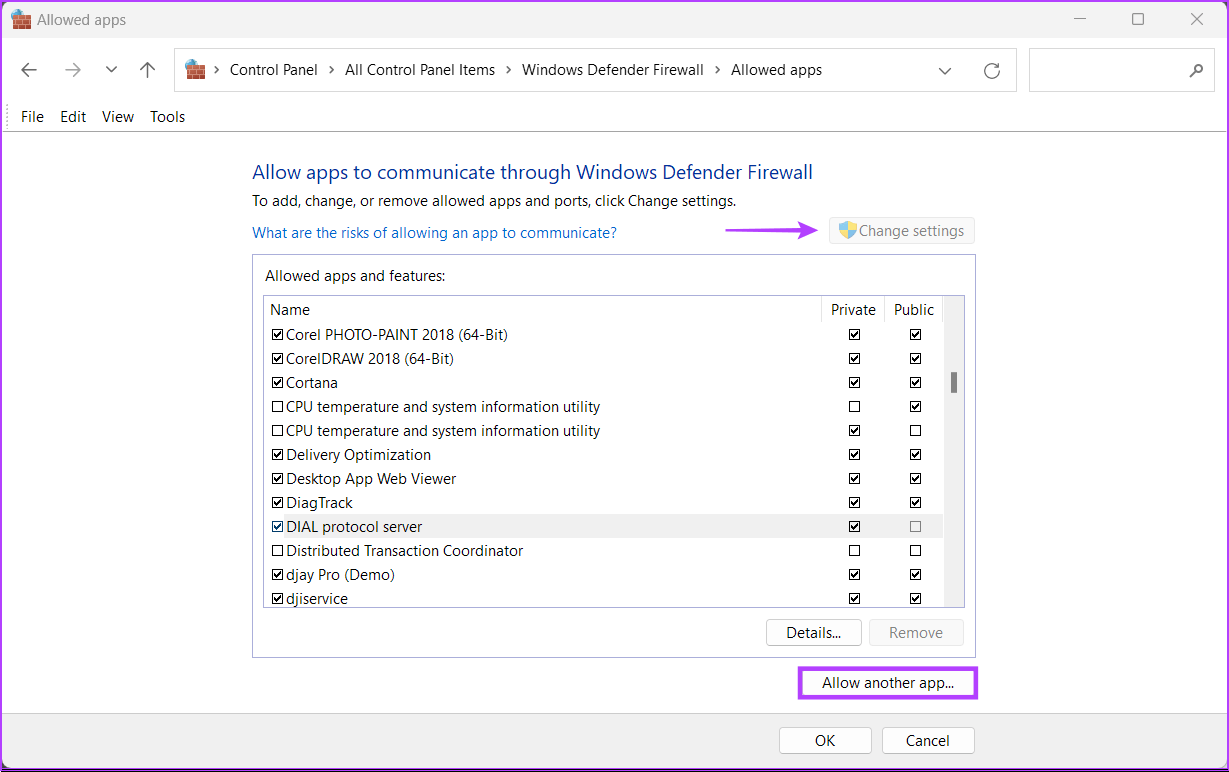Select Control Panel in the breadcrumb

(x=274, y=70)
